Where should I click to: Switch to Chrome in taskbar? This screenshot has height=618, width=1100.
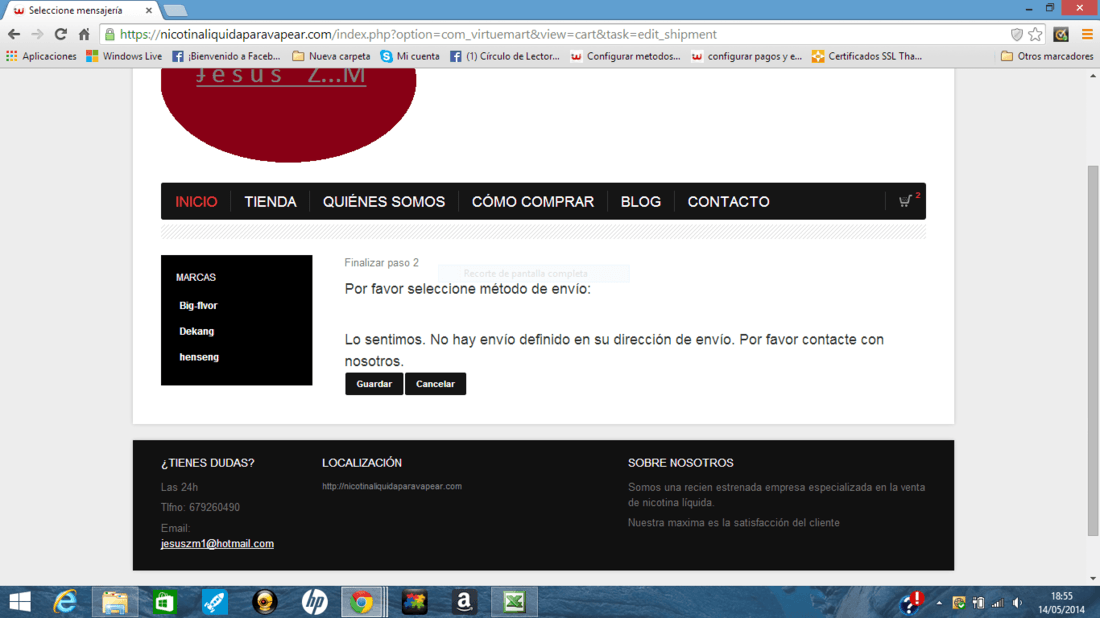[362, 602]
